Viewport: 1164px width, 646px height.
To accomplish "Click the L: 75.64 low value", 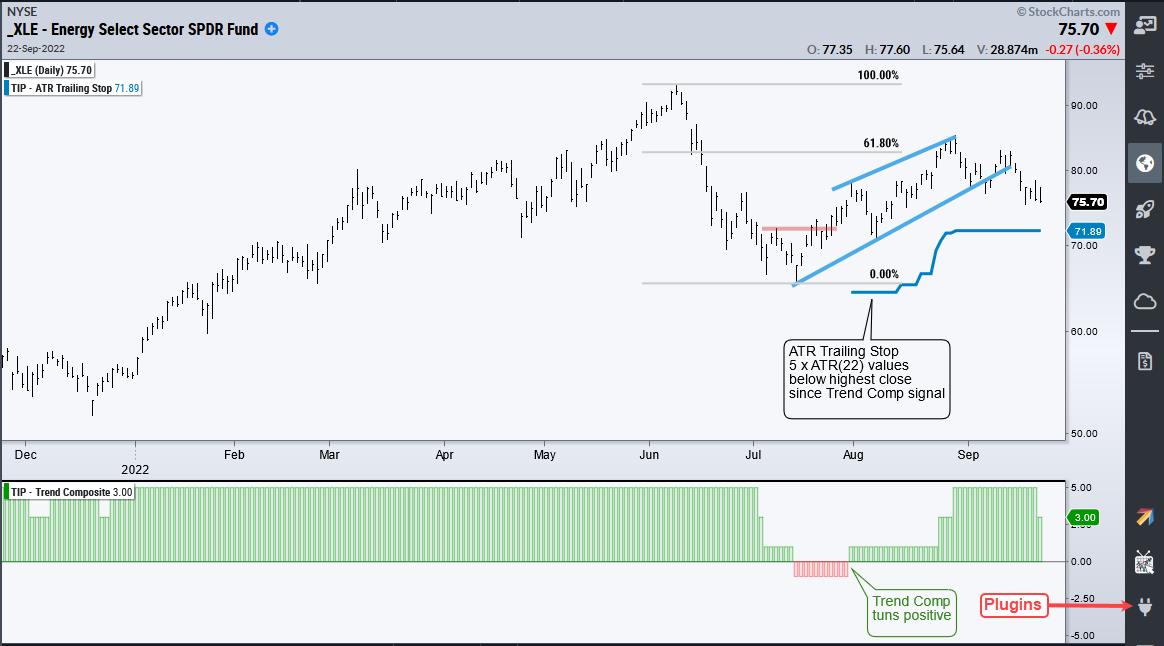I will tap(943, 50).
